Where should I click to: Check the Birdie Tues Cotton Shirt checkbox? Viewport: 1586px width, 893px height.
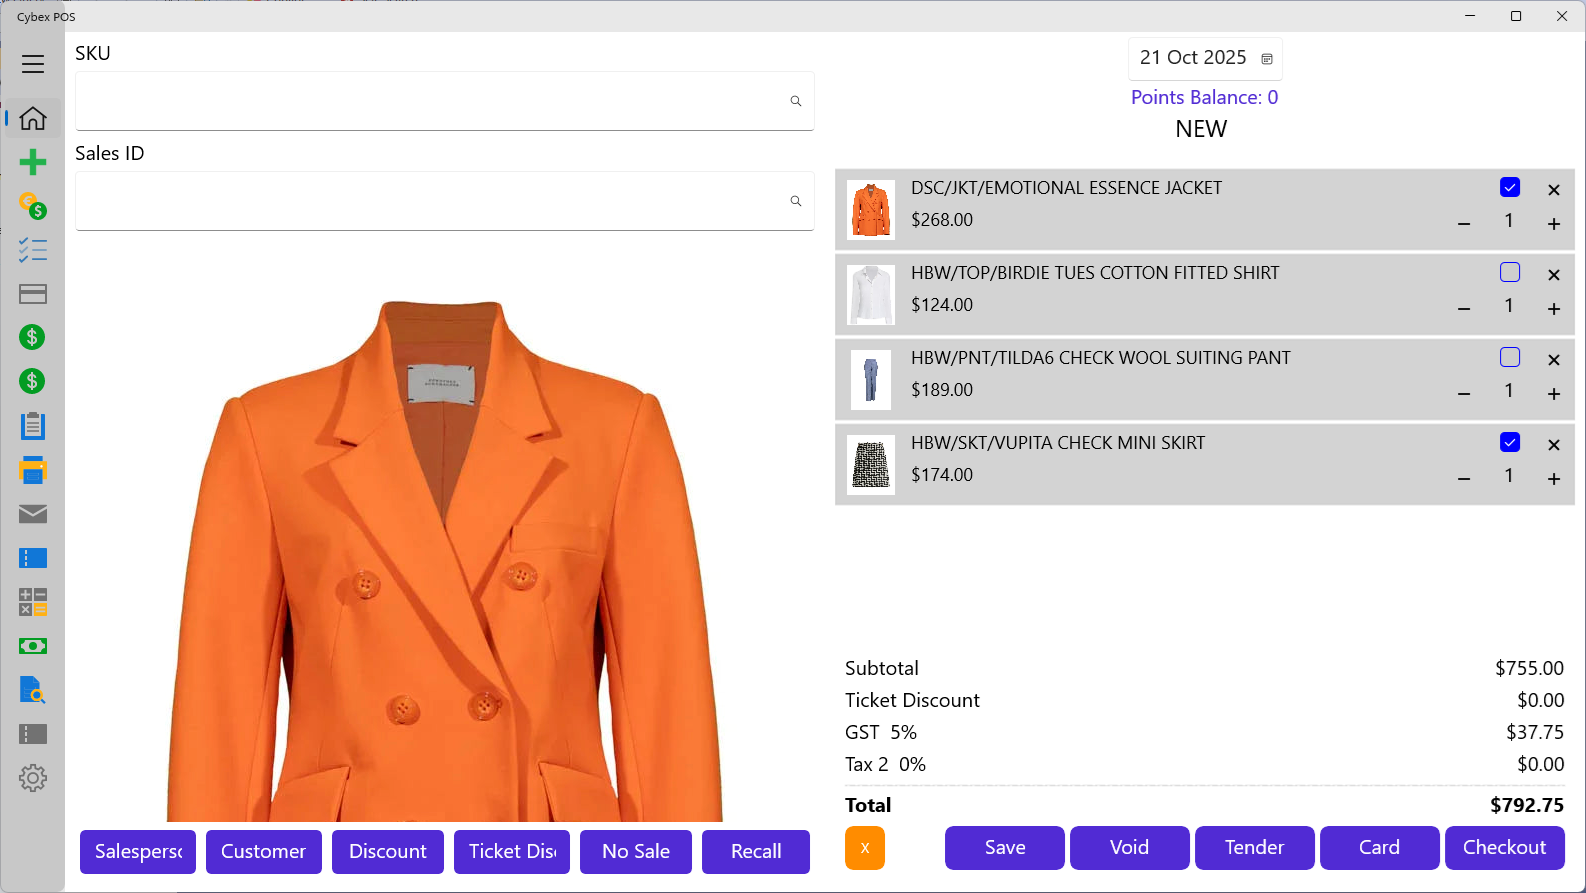click(x=1510, y=272)
